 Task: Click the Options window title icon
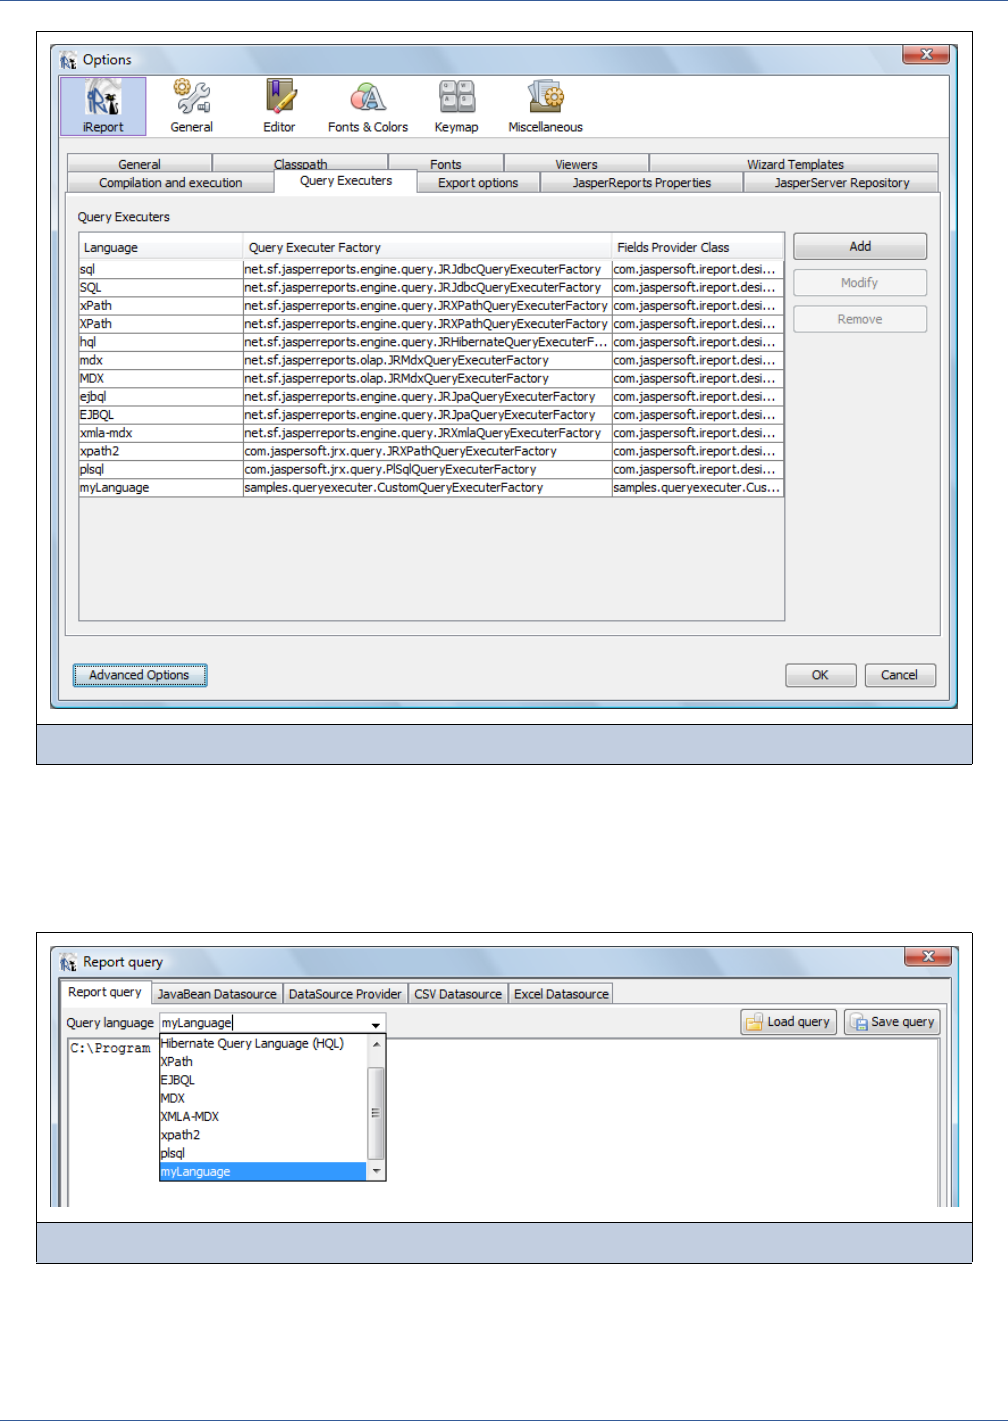point(68,60)
